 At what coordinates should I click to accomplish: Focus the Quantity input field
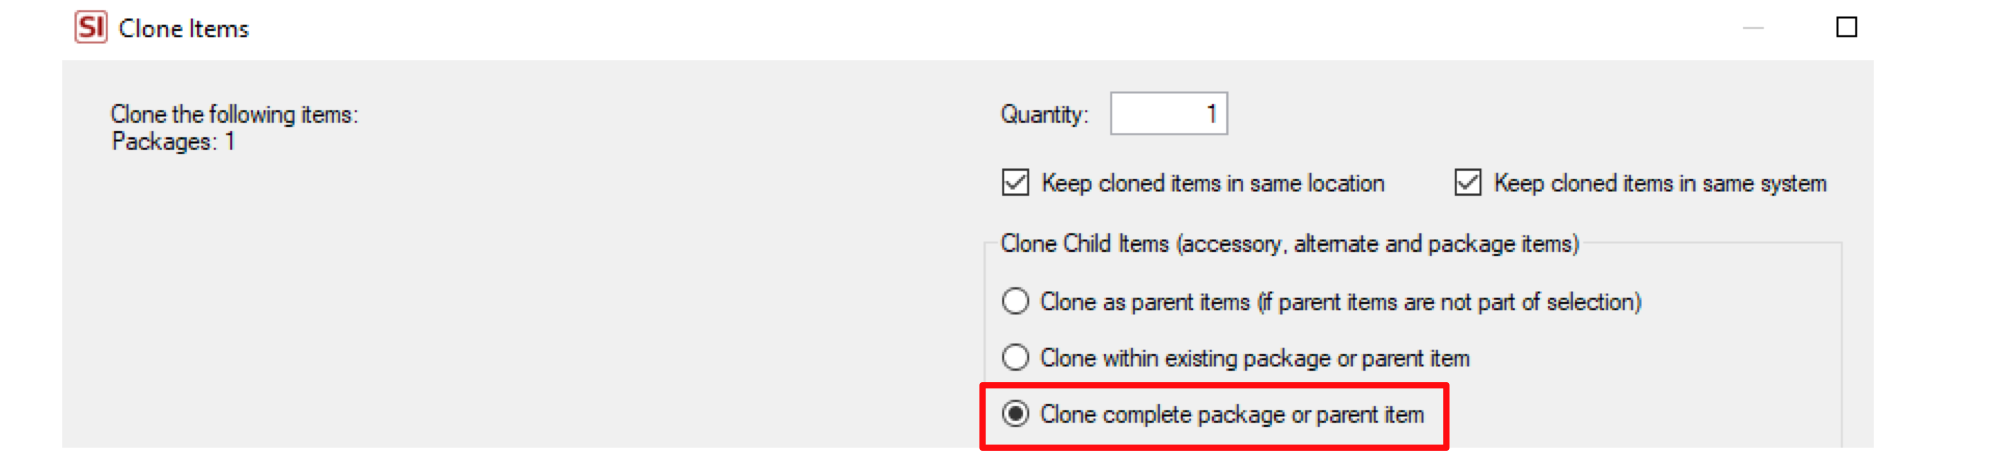(1168, 114)
